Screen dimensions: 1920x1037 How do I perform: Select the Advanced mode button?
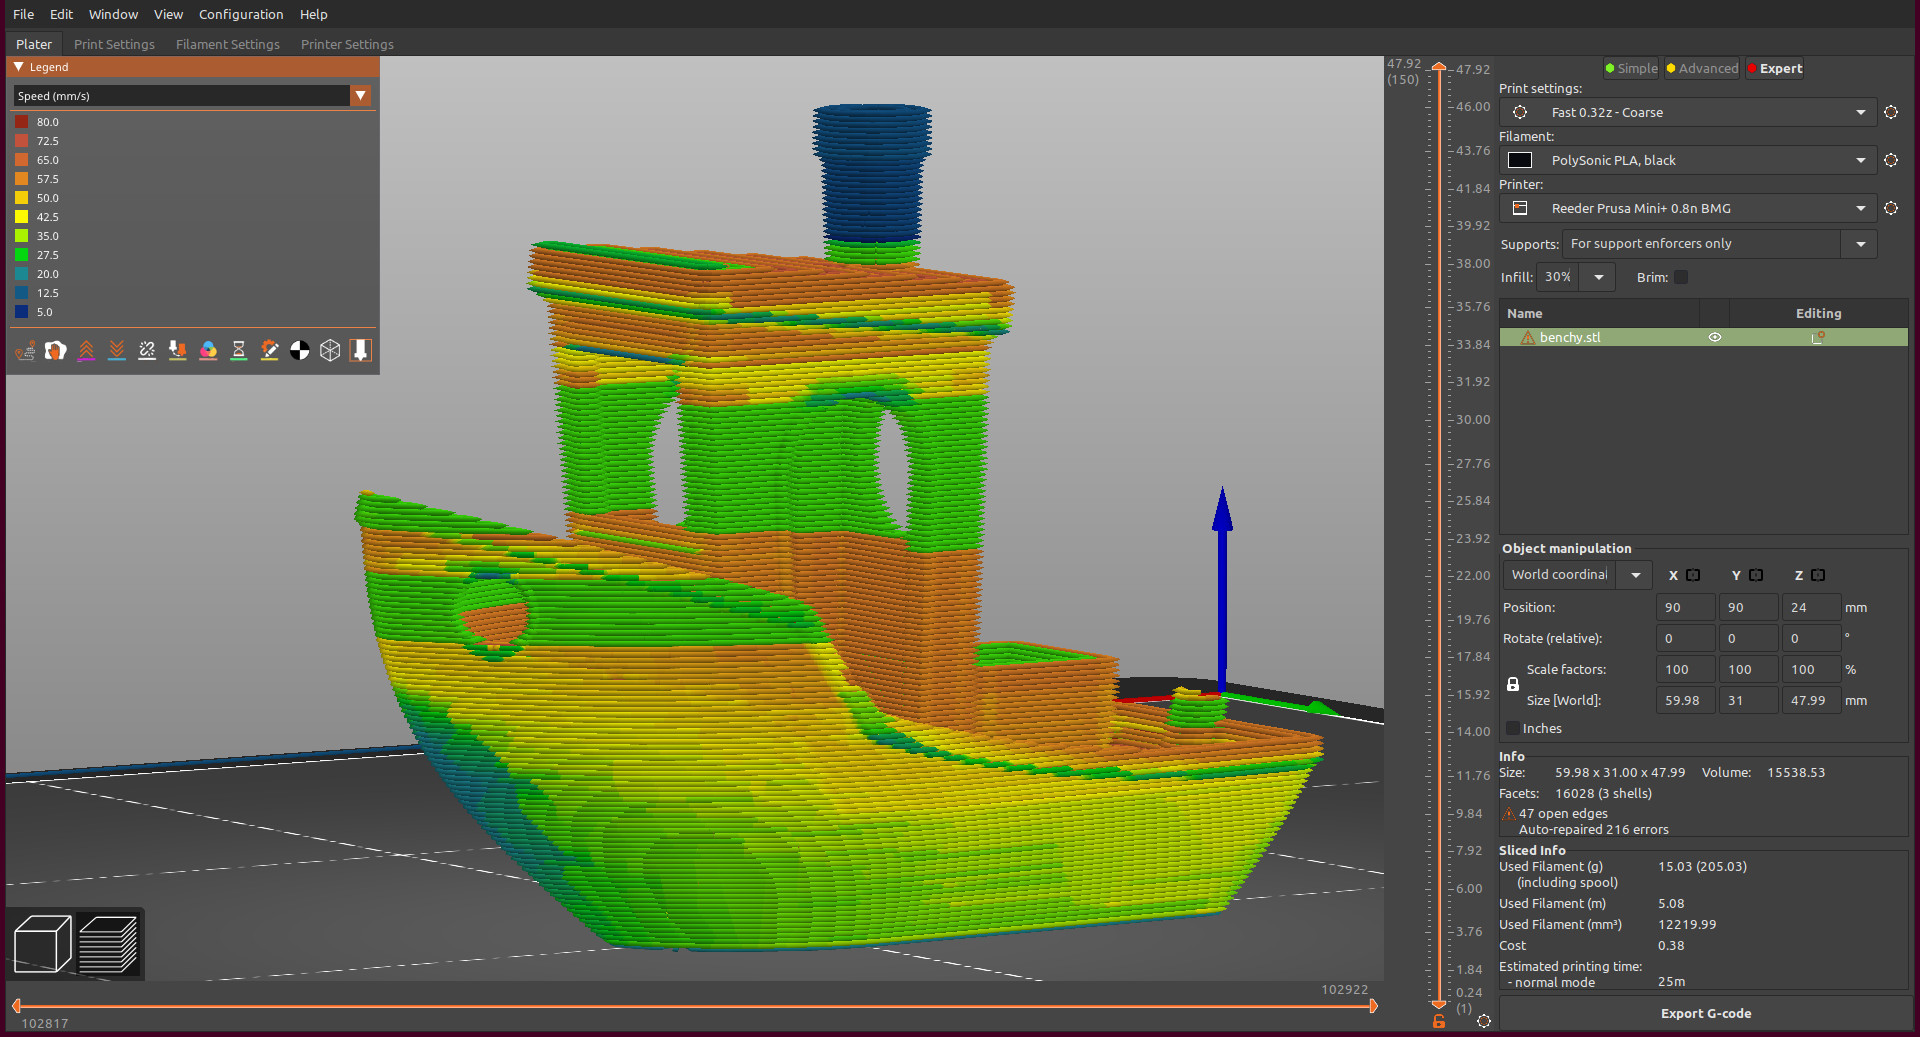point(1702,68)
